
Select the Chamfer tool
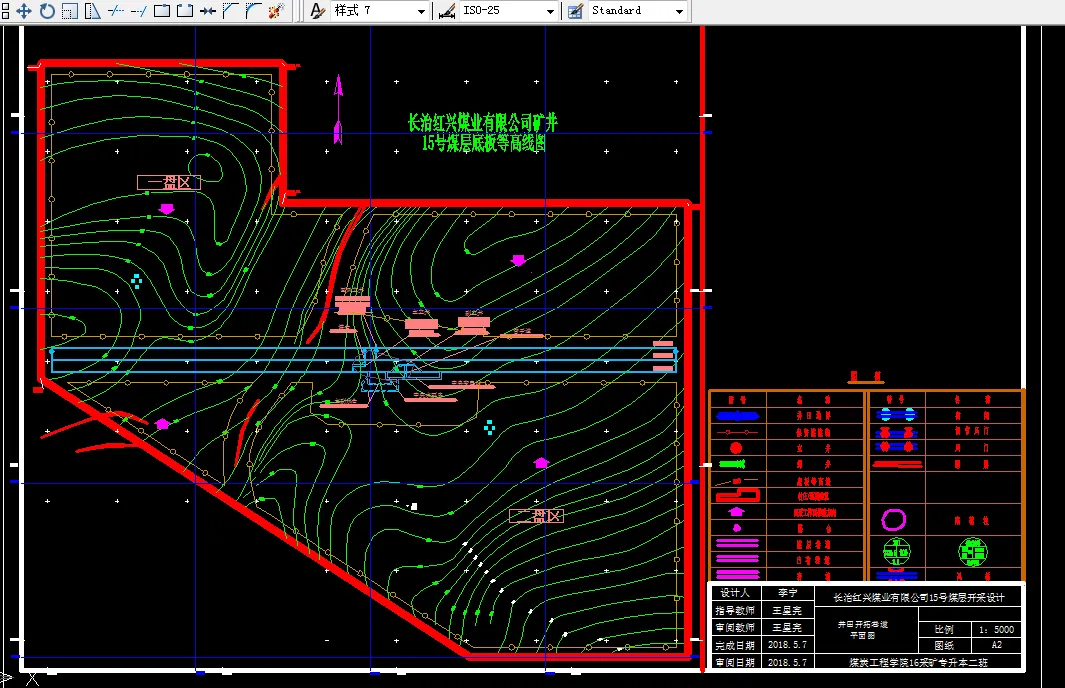coord(231,11)
